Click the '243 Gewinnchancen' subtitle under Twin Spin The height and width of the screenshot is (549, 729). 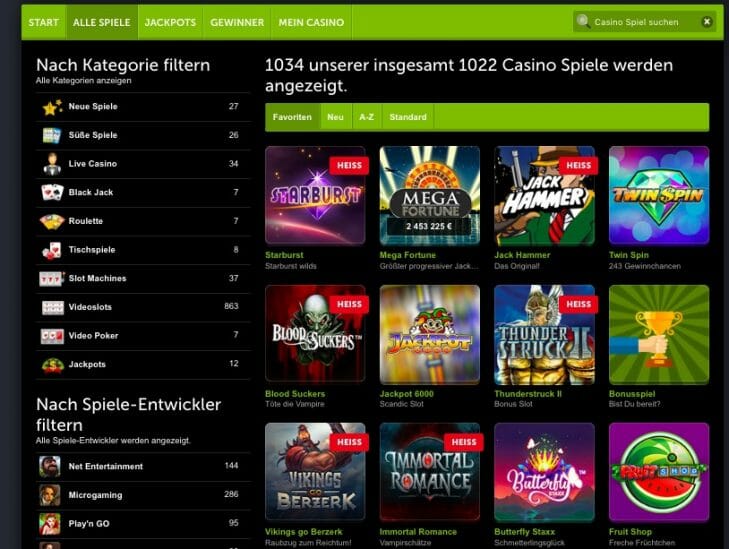[x=645, y=266]
